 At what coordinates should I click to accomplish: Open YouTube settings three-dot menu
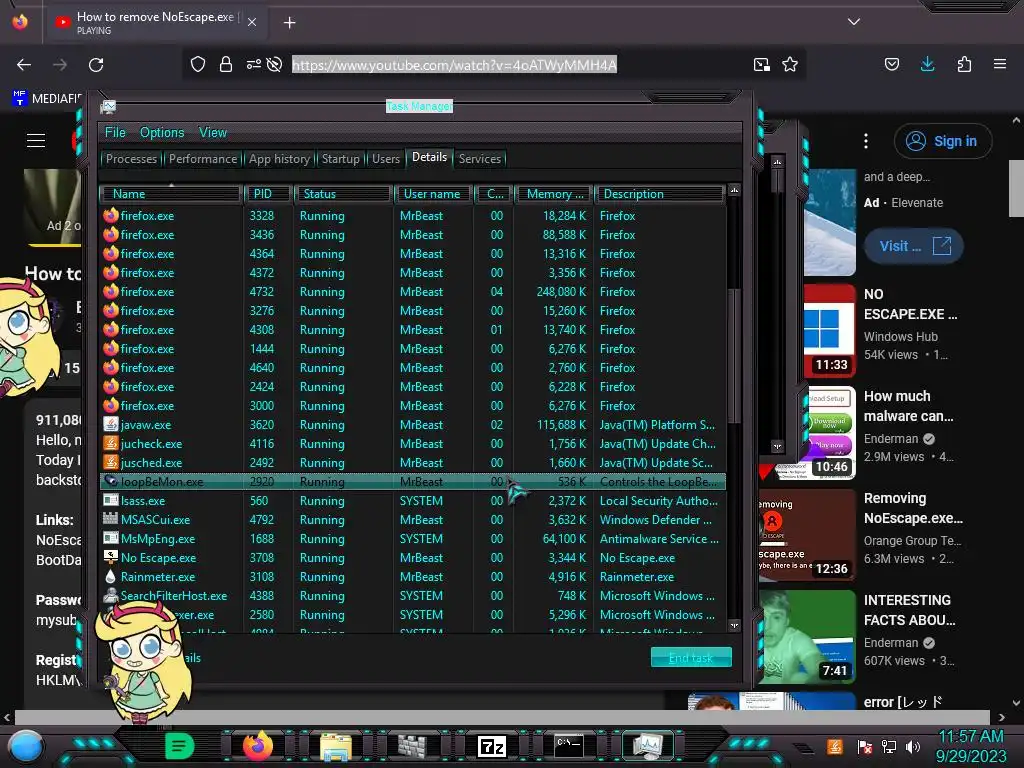pos(866,140)
